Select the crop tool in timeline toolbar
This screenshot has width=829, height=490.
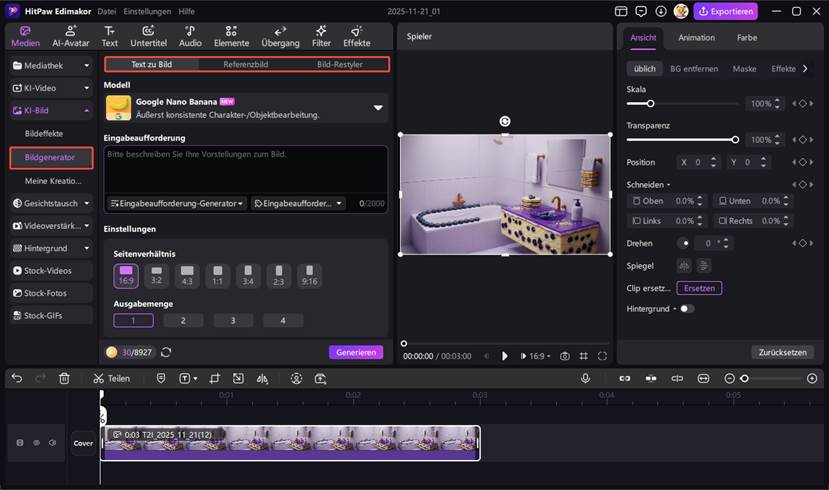214,379
